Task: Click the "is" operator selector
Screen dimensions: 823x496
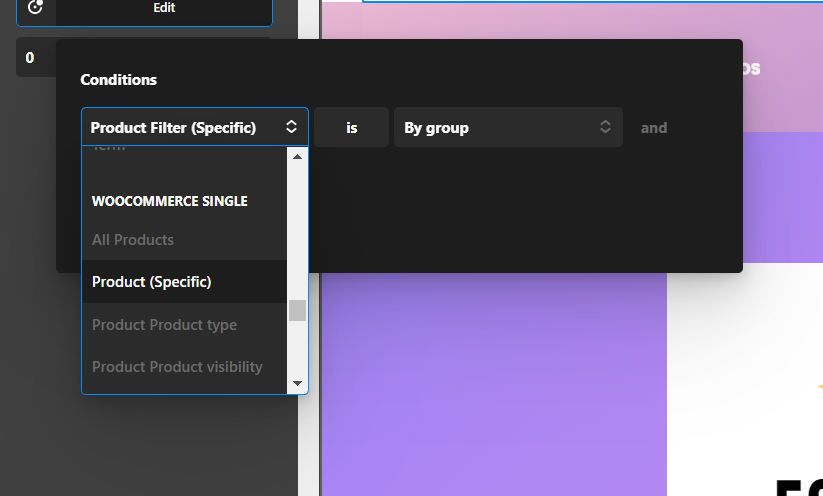Action: [351, 128]
